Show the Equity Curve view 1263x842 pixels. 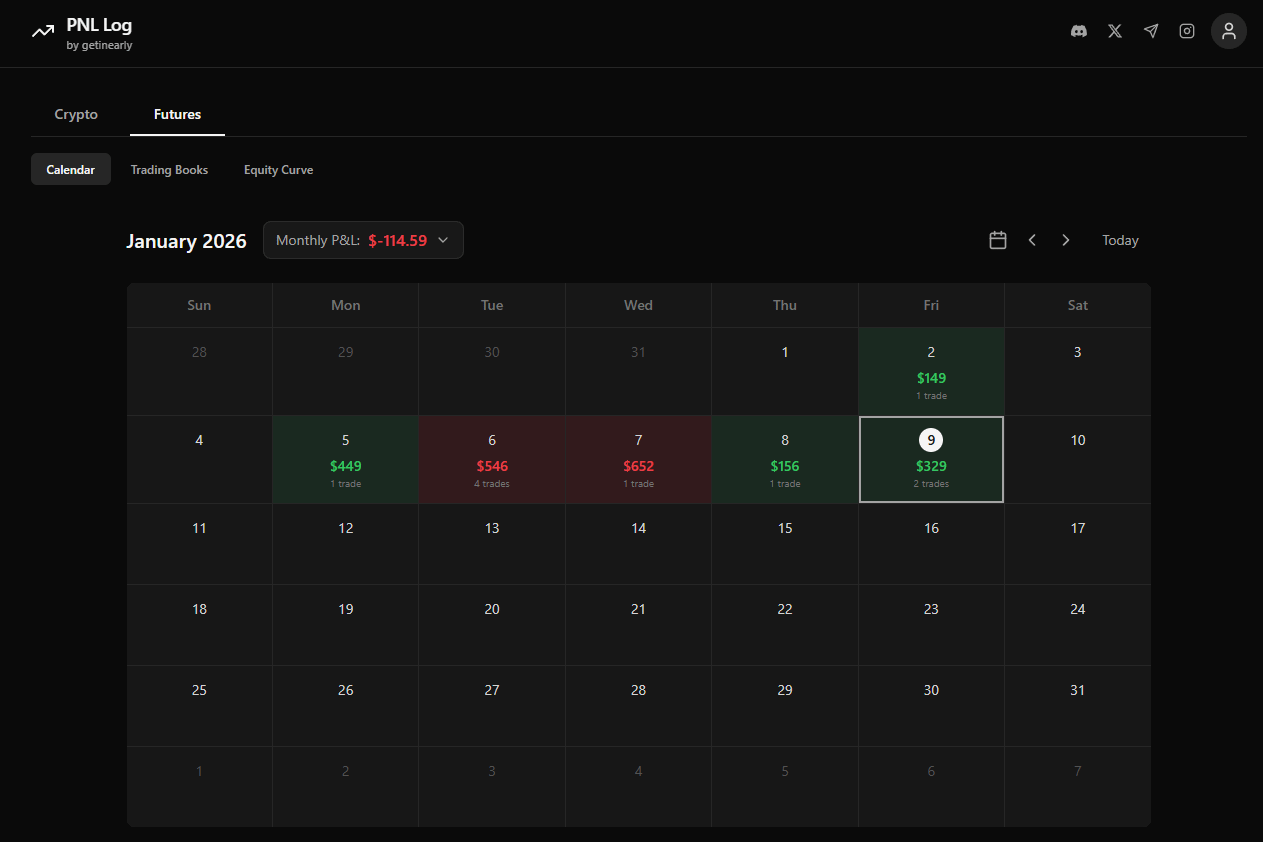click(x=278, y=170)
